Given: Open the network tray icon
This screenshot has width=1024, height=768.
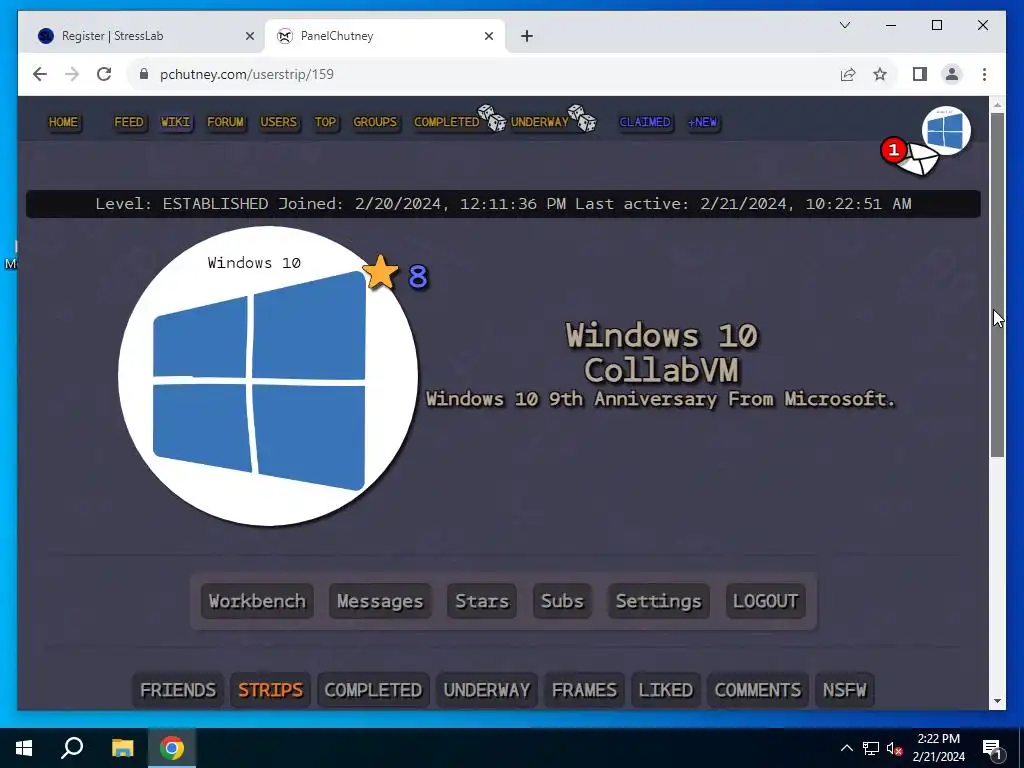Looking at the screenshot, I should tap(871, 748).
